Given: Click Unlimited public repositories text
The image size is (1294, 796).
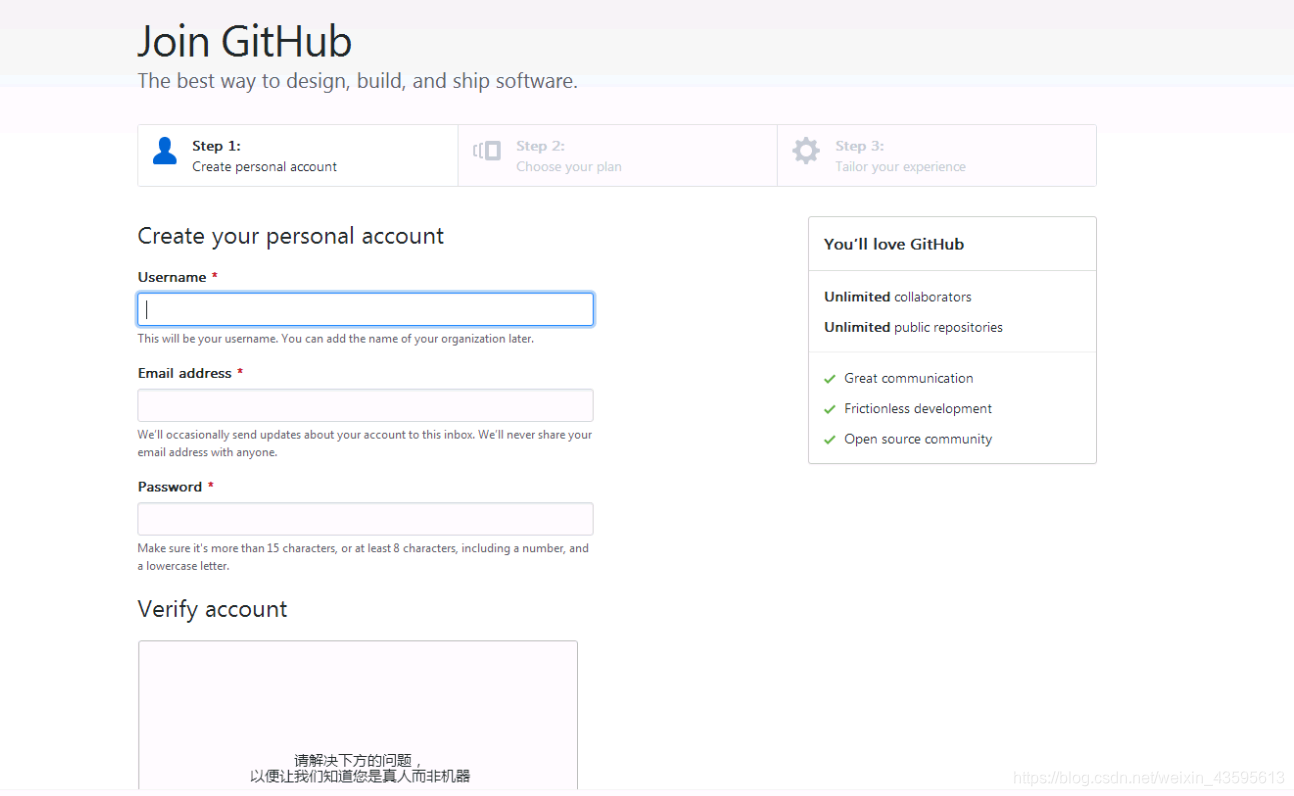Looking at the screenshot, I should click(x=913, y=327).
